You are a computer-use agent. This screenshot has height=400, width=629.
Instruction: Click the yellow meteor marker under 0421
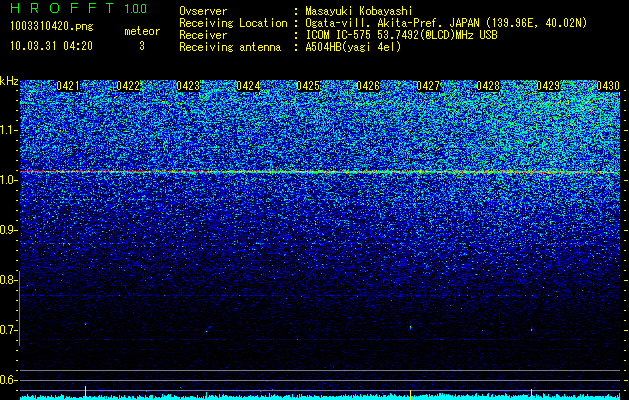point(85,393)
